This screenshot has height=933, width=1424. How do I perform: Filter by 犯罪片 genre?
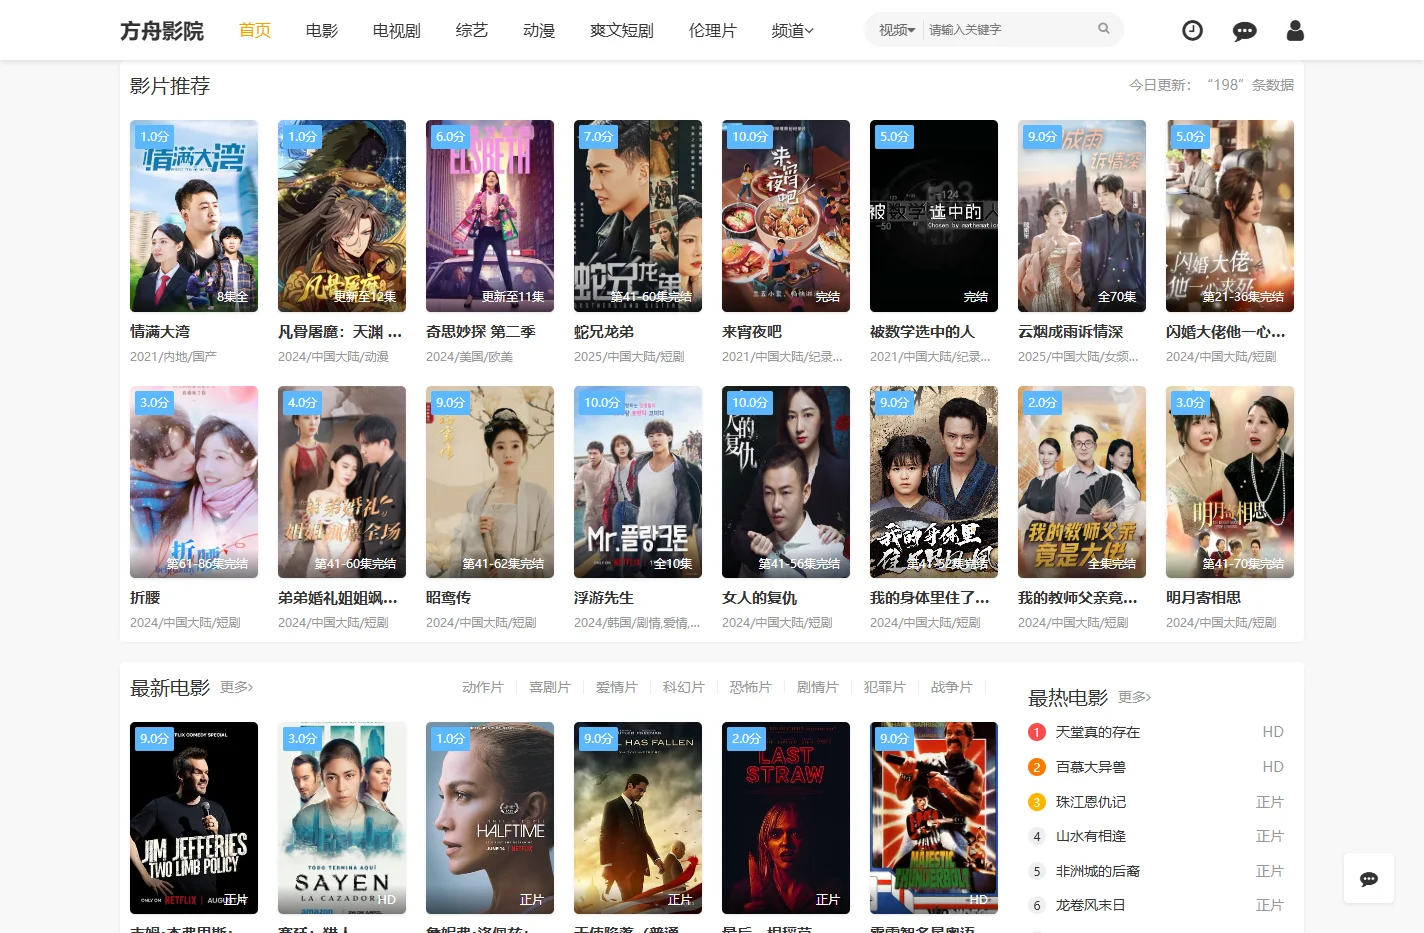pyautogui.click(x=885, y=687)
